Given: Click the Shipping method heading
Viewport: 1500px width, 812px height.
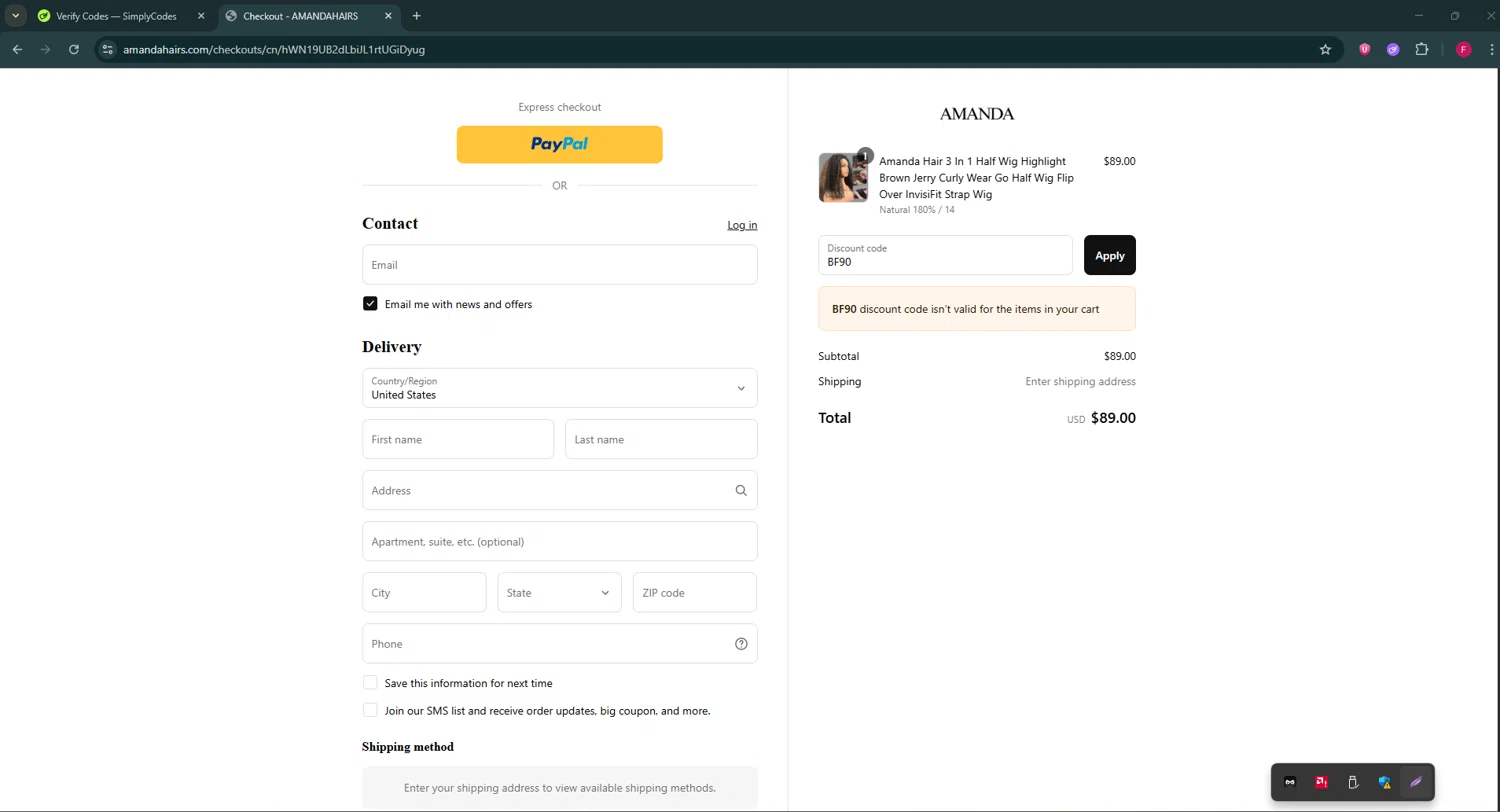Looking at the screenshot, I should tap(408, 747).
